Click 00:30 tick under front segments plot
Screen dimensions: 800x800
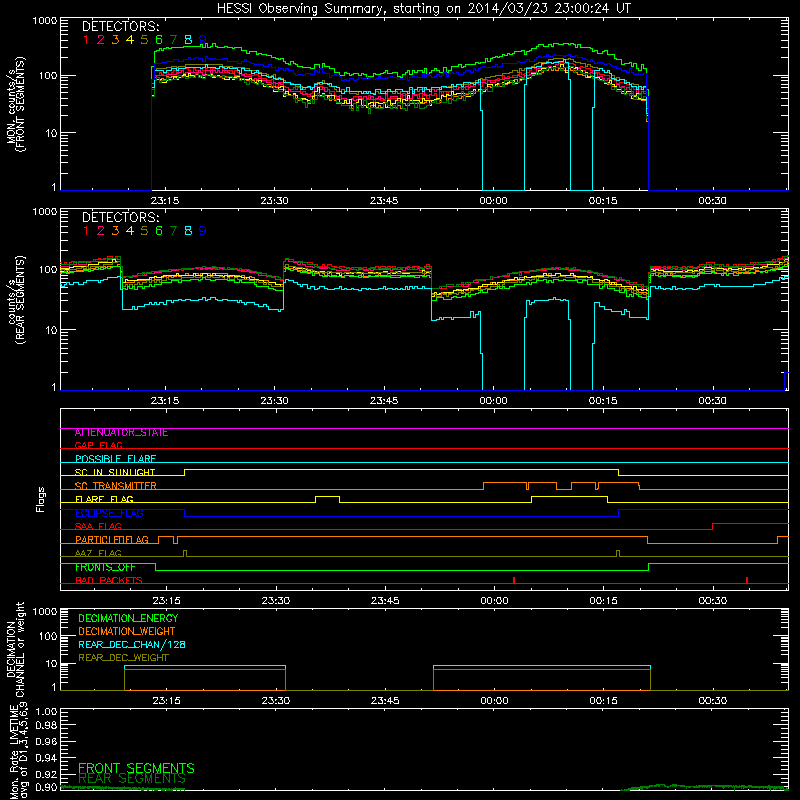click(712, 201)
